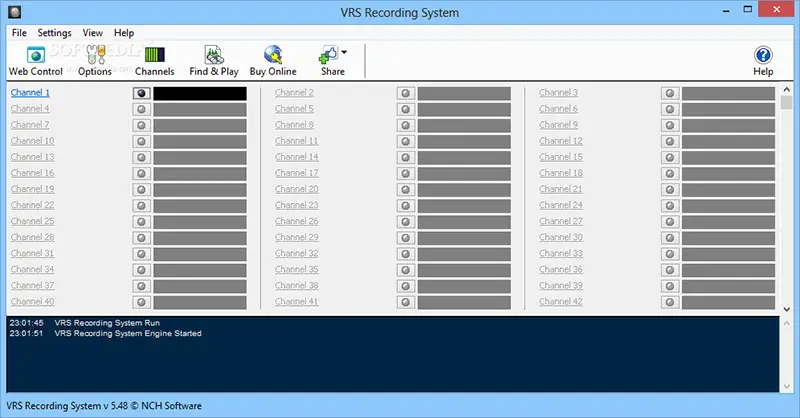Expand the Share dropdown arrow
800x418 pixels.
[344, 52]
